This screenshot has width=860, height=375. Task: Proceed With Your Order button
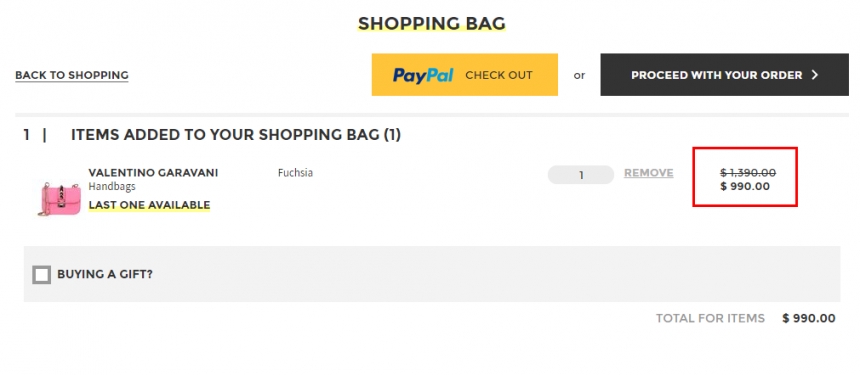click(725, 75)
